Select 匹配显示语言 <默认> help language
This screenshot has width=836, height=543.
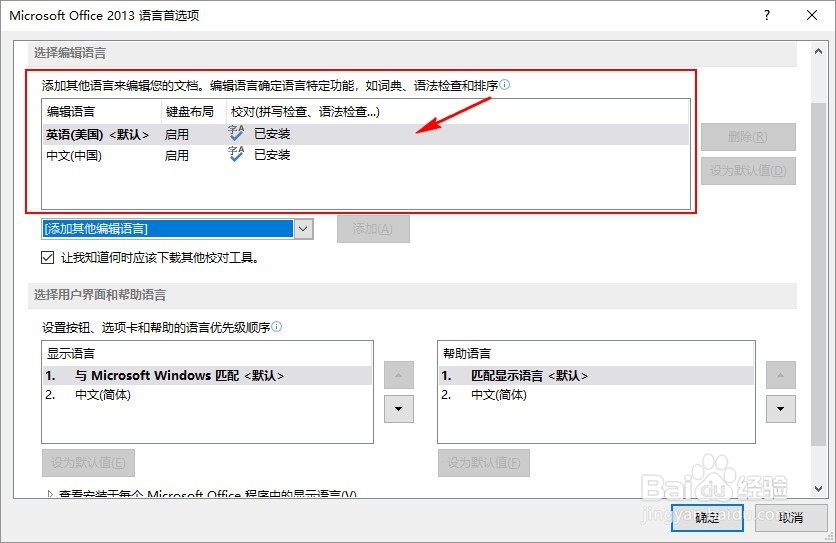click(x=596, y=376)
